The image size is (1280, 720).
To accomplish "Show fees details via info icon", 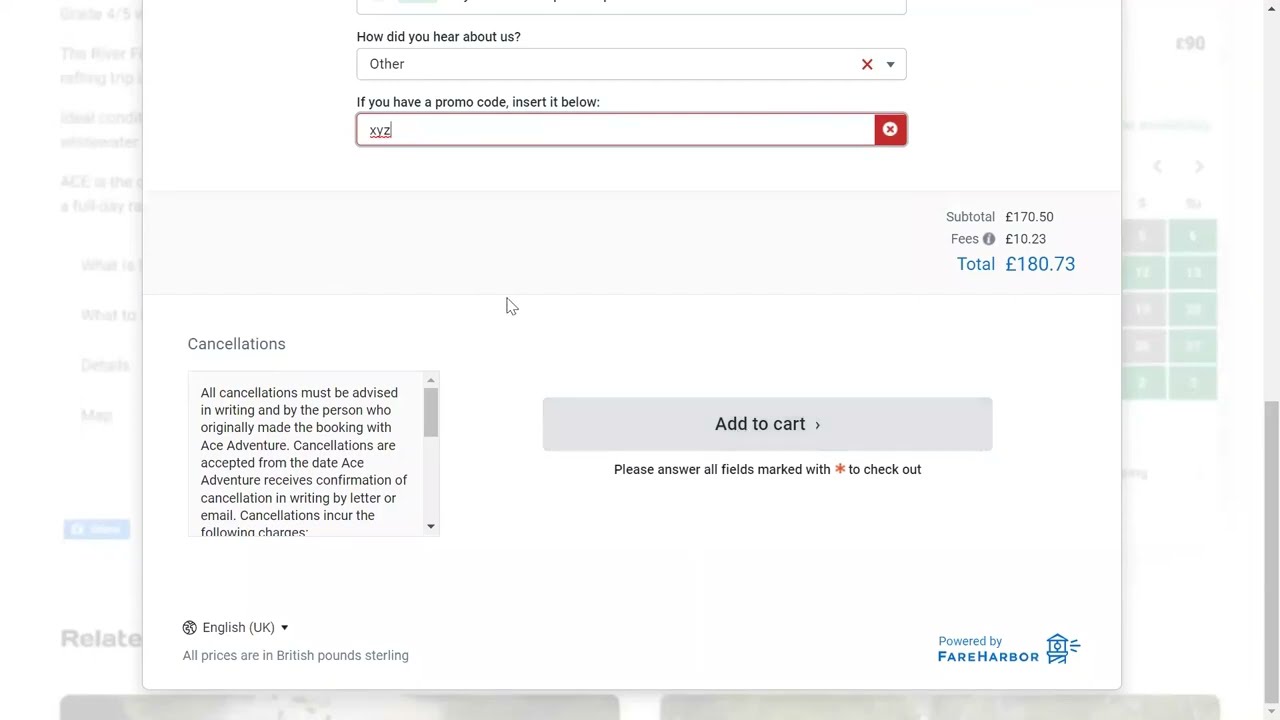I will point(988,239).
